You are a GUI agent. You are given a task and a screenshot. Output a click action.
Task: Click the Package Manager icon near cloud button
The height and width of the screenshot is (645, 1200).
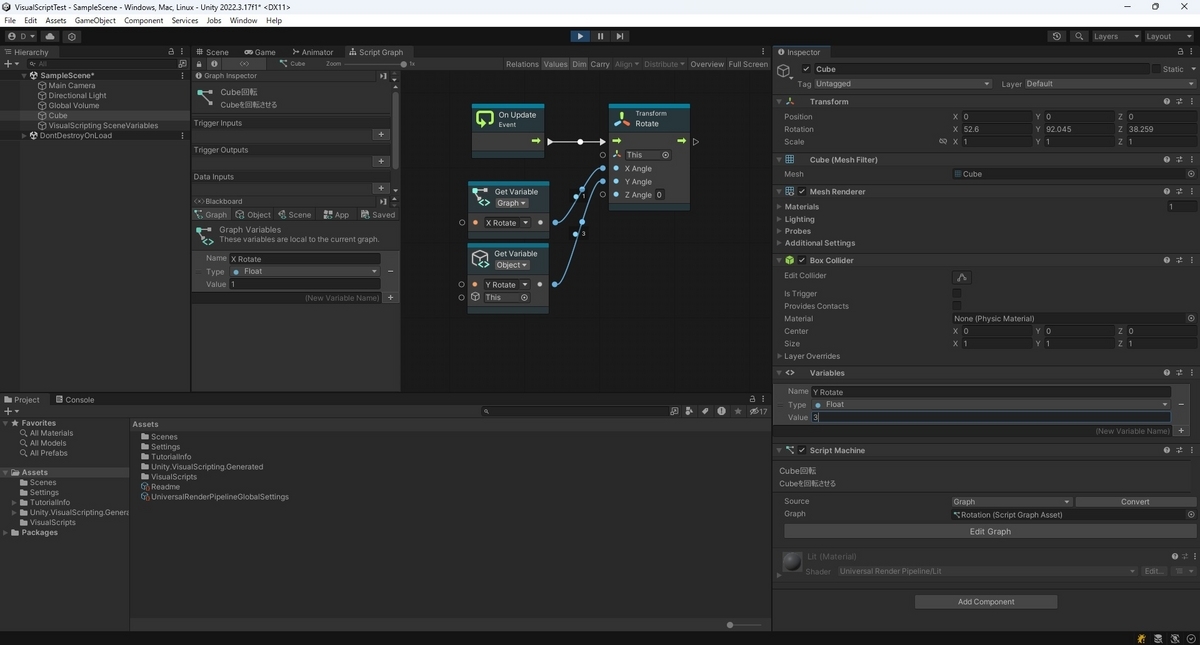coord(72,36)
